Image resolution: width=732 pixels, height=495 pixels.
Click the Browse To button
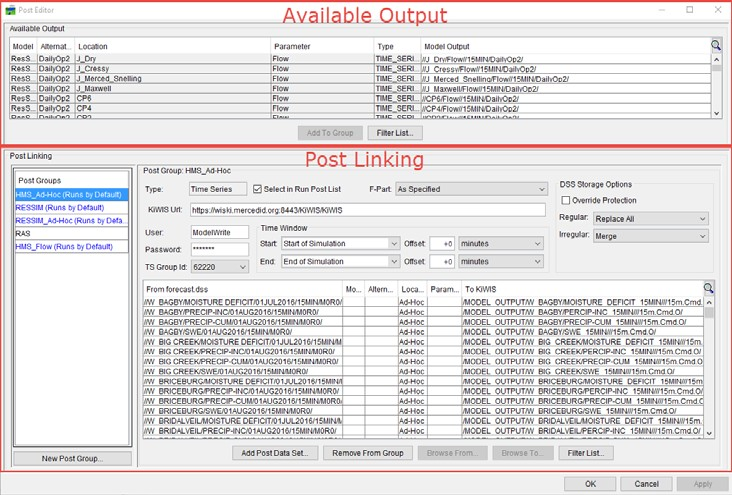[523, 453]
